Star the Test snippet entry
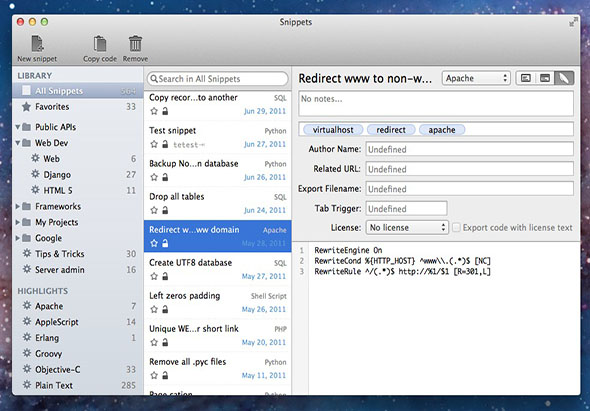 [154, 144]
